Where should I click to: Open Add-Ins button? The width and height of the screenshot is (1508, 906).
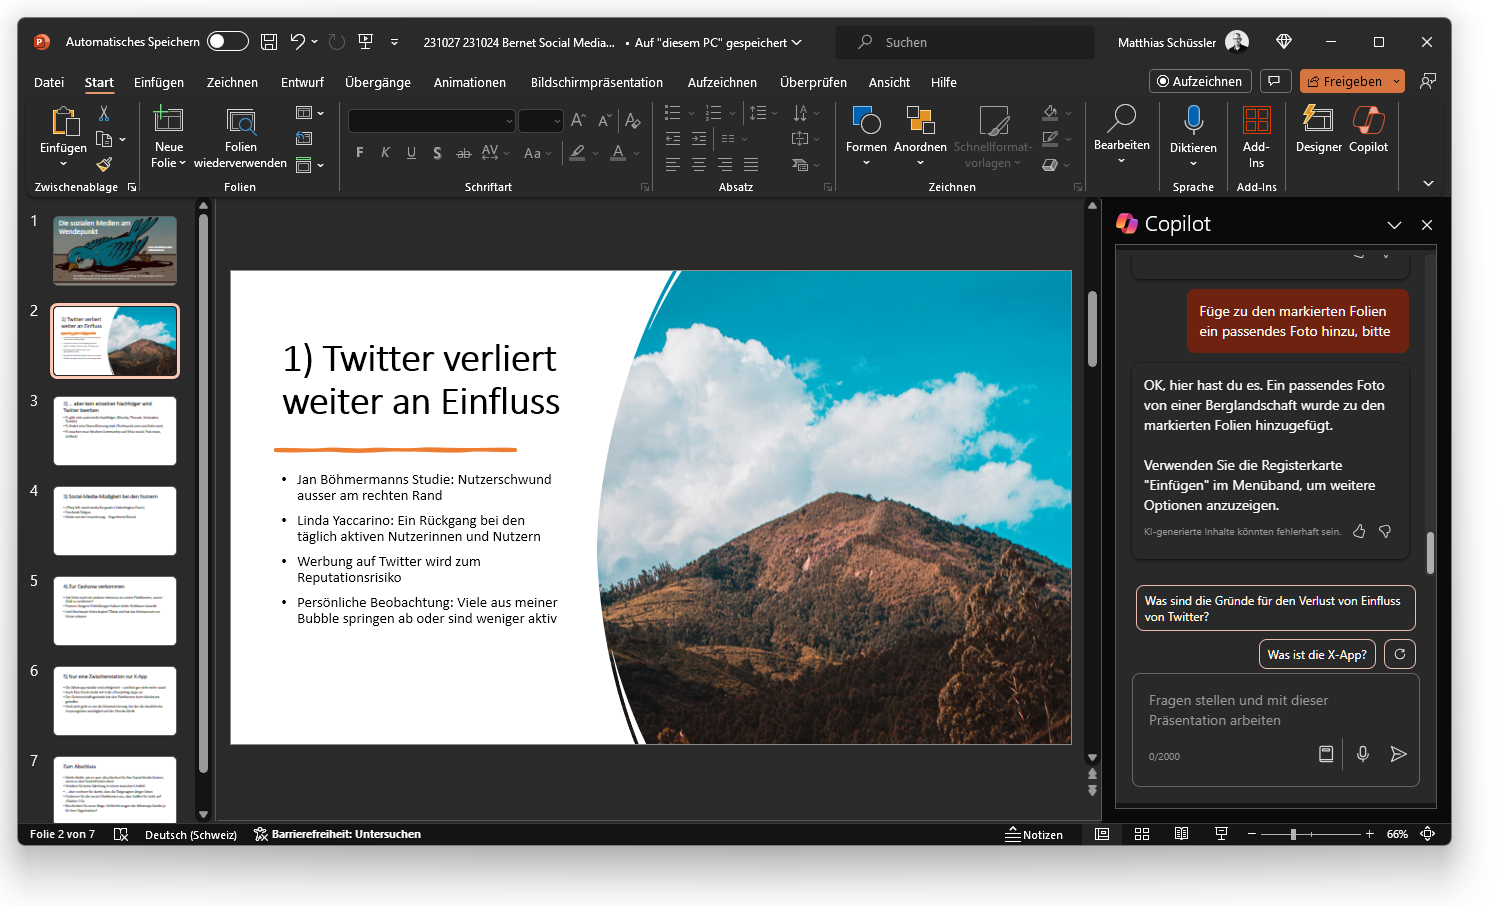[1256, 138]
